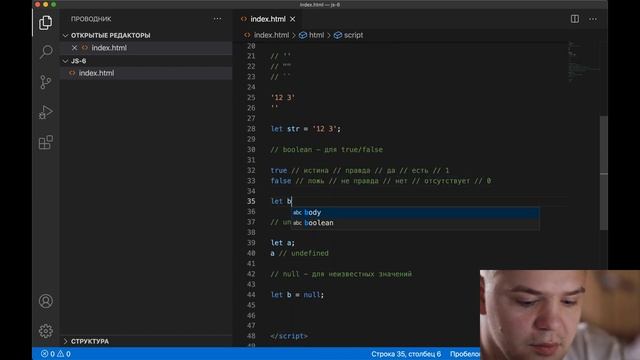The width and height of the screenshot is (640, 360).
Task: Open the Manage gear settings icon
Action: pyautogui.click(x=46, y=331)
